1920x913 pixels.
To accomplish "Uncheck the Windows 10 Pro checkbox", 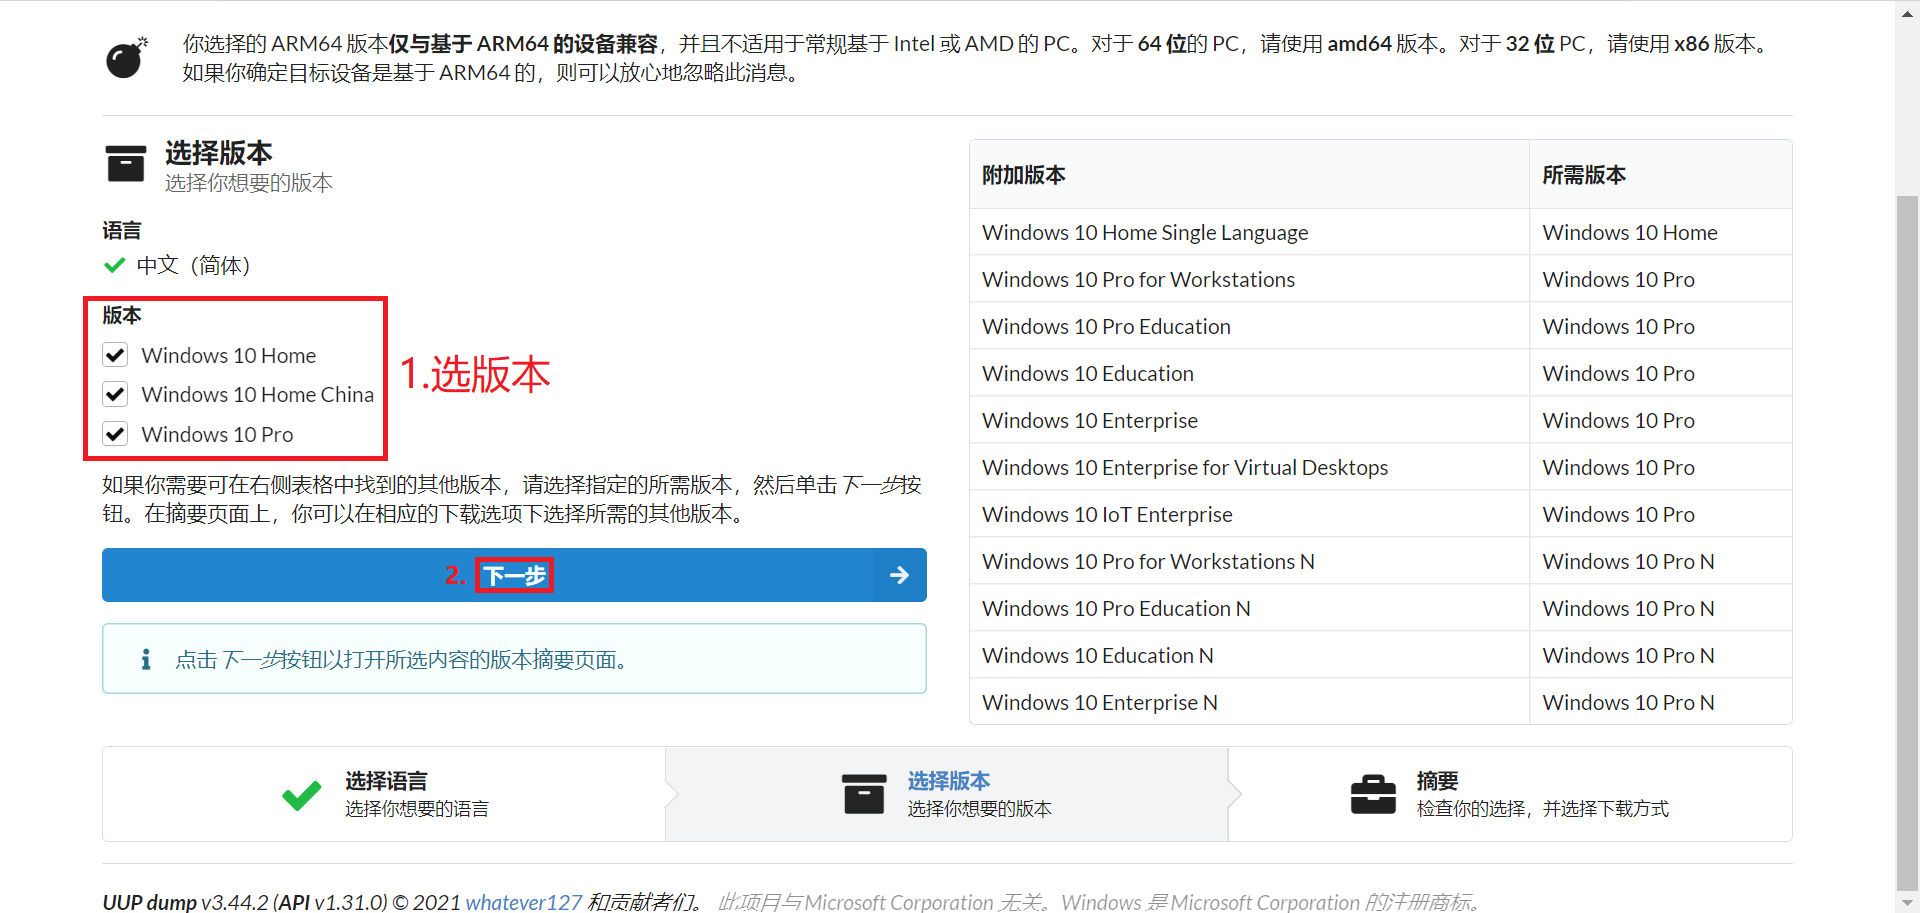I will pyautogui.click(x=115, y=434).
